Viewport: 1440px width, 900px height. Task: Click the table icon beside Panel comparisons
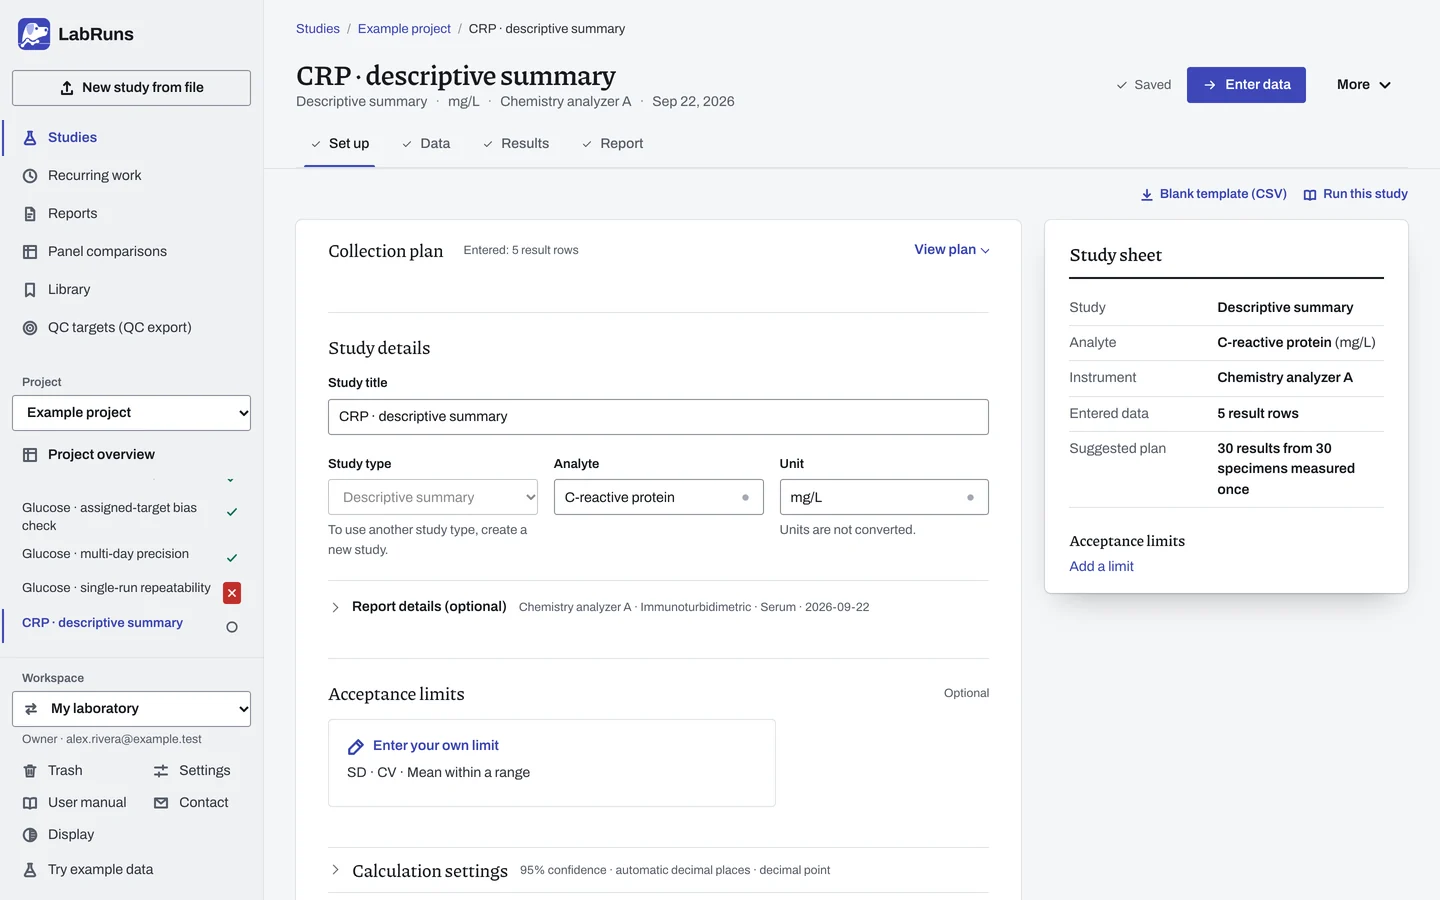click(30, 252)
